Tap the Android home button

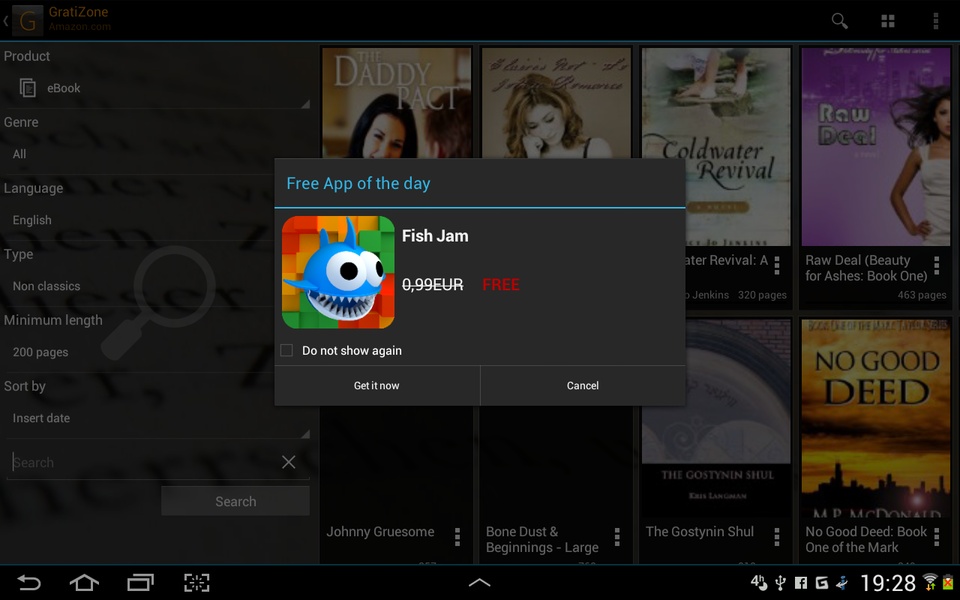click(x=84, y=582)
